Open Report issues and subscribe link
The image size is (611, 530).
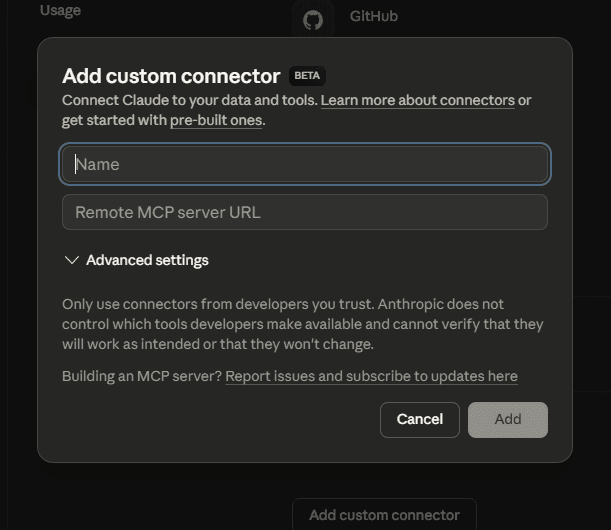click(x=371, y=376)
